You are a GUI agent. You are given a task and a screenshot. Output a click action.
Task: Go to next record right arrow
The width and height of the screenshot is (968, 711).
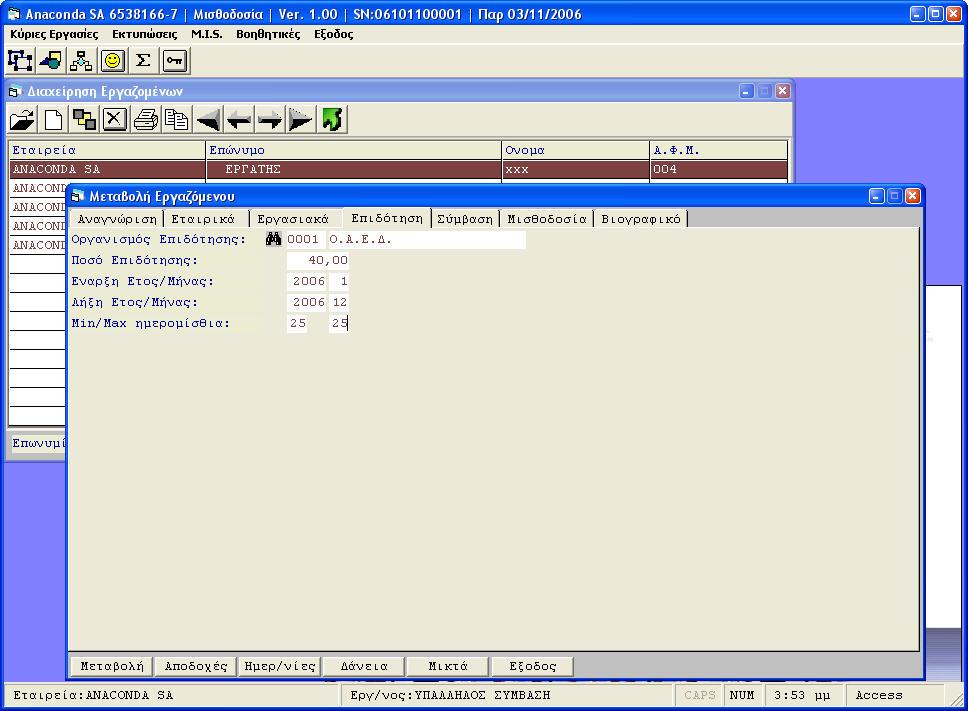click(x=270, y=119)
